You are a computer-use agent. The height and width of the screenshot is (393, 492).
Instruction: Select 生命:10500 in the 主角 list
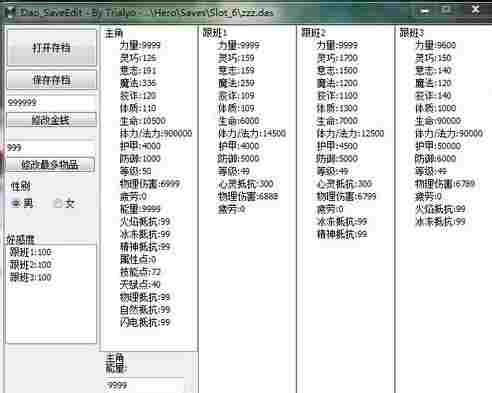pyautogui.click(x=143, y=121)
